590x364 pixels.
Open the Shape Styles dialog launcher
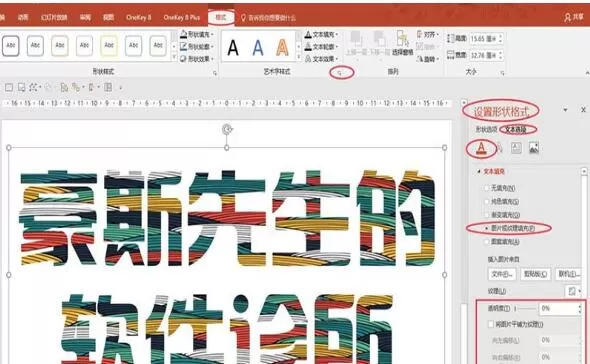tap(215, 73)
